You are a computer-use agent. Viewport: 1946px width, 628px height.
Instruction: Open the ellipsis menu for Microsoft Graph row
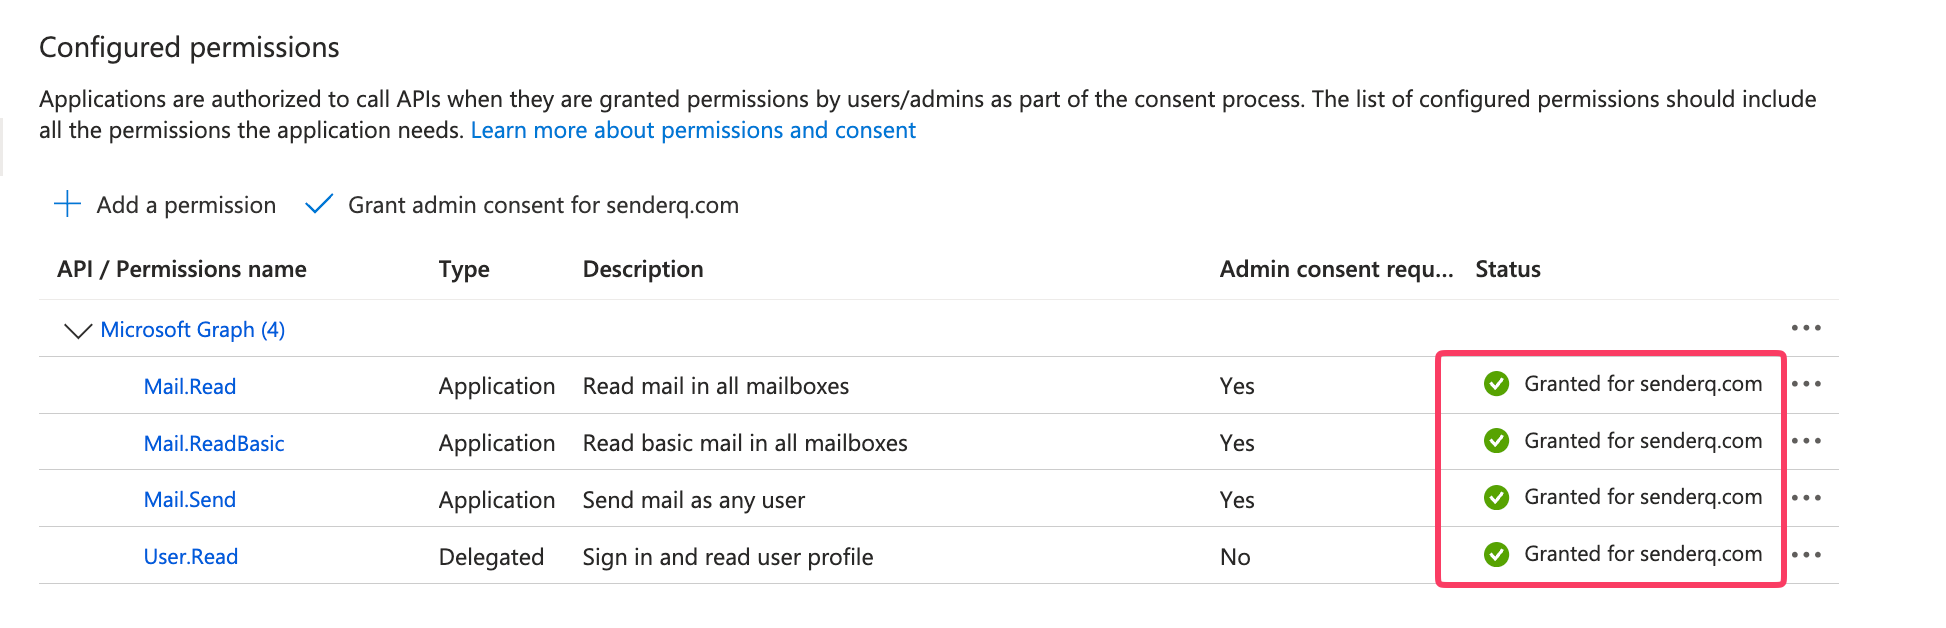coord(1806,328)
